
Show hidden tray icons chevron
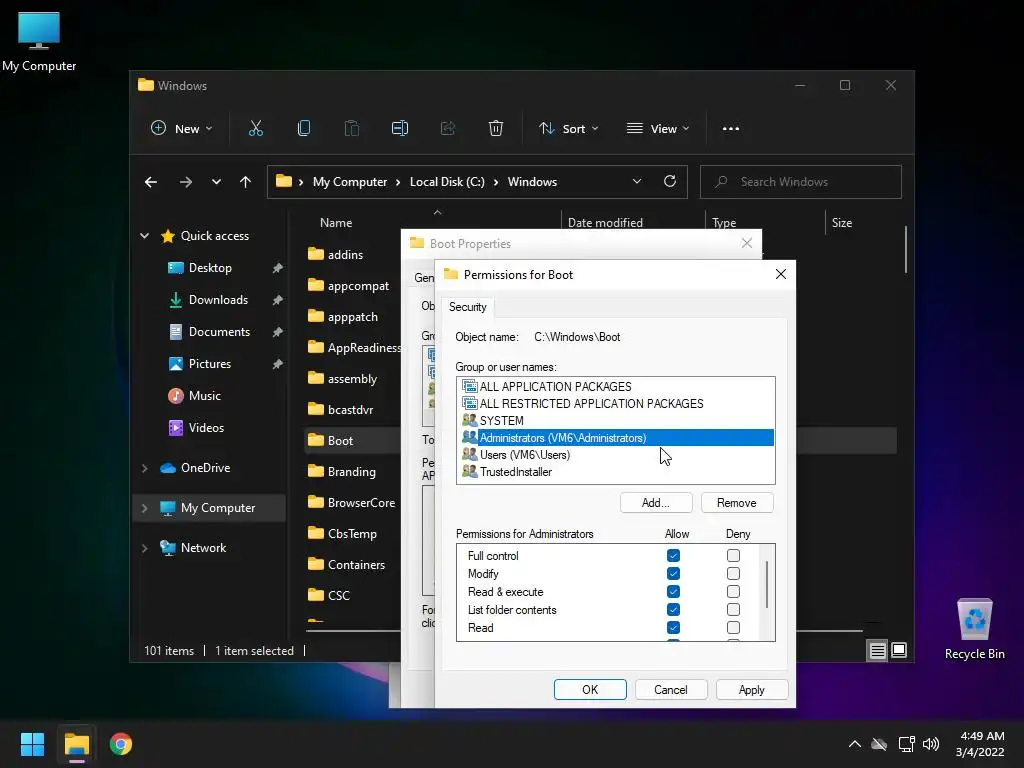(x=854, y=744)
